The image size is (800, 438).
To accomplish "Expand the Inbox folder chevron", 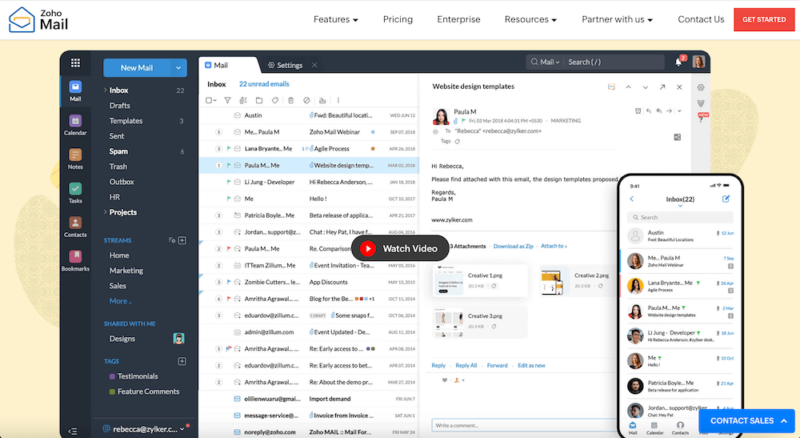I will 105,90.
